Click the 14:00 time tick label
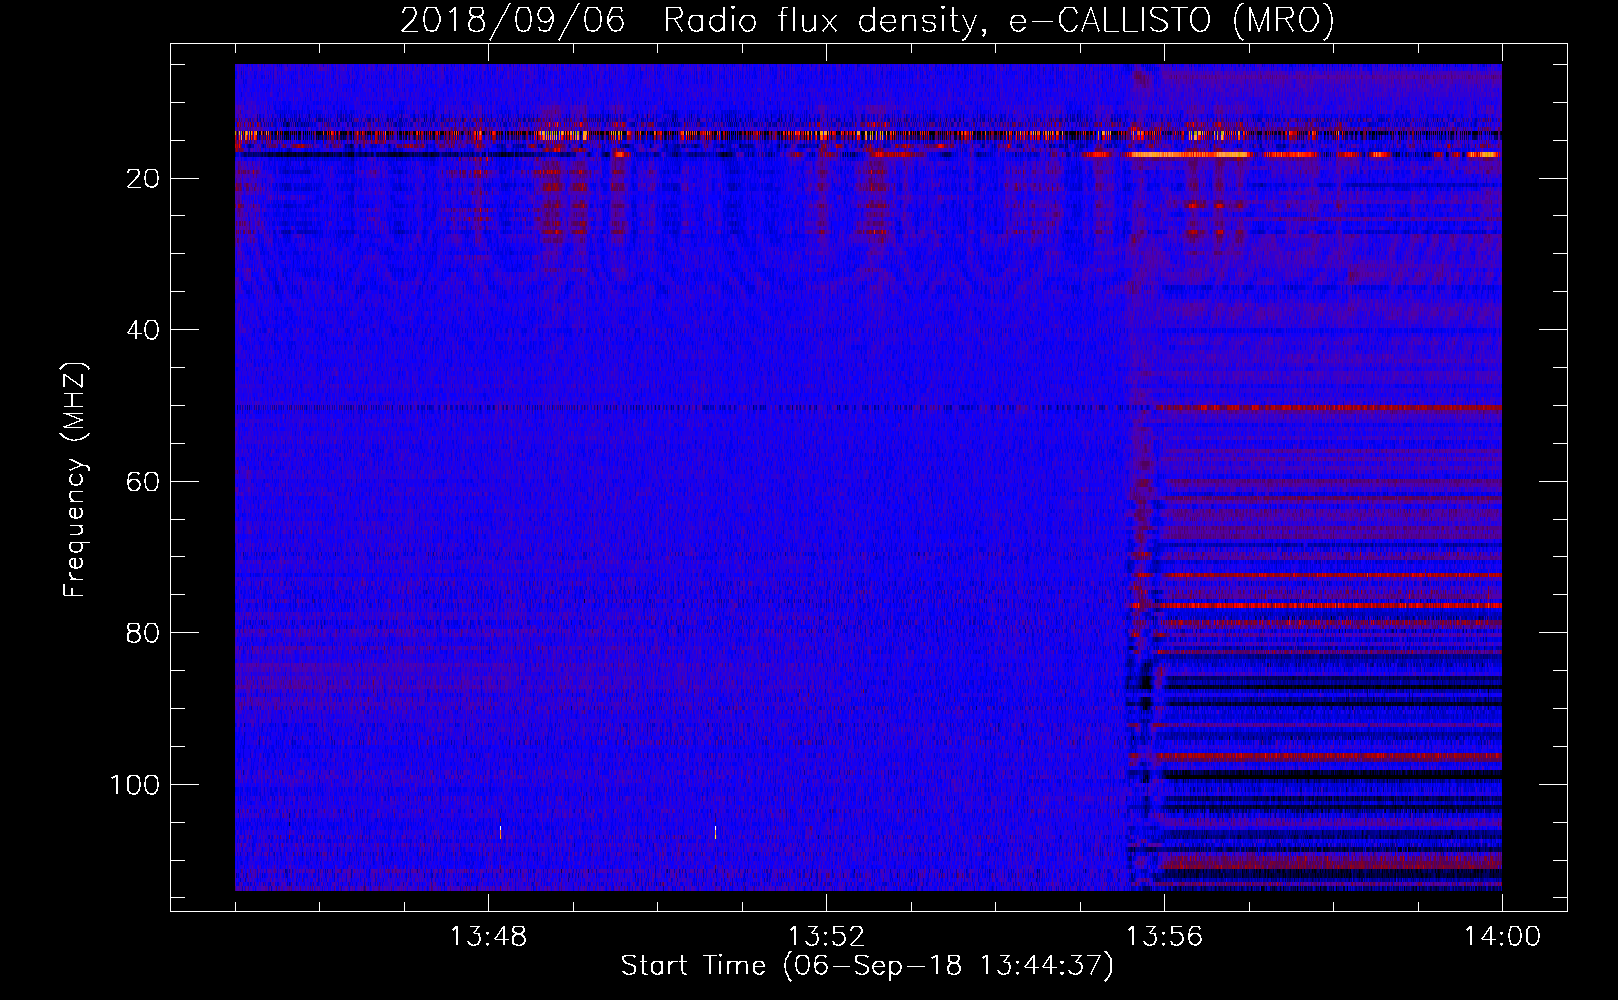This screenshot has height=1000, width=1618. click(1502, 937)
